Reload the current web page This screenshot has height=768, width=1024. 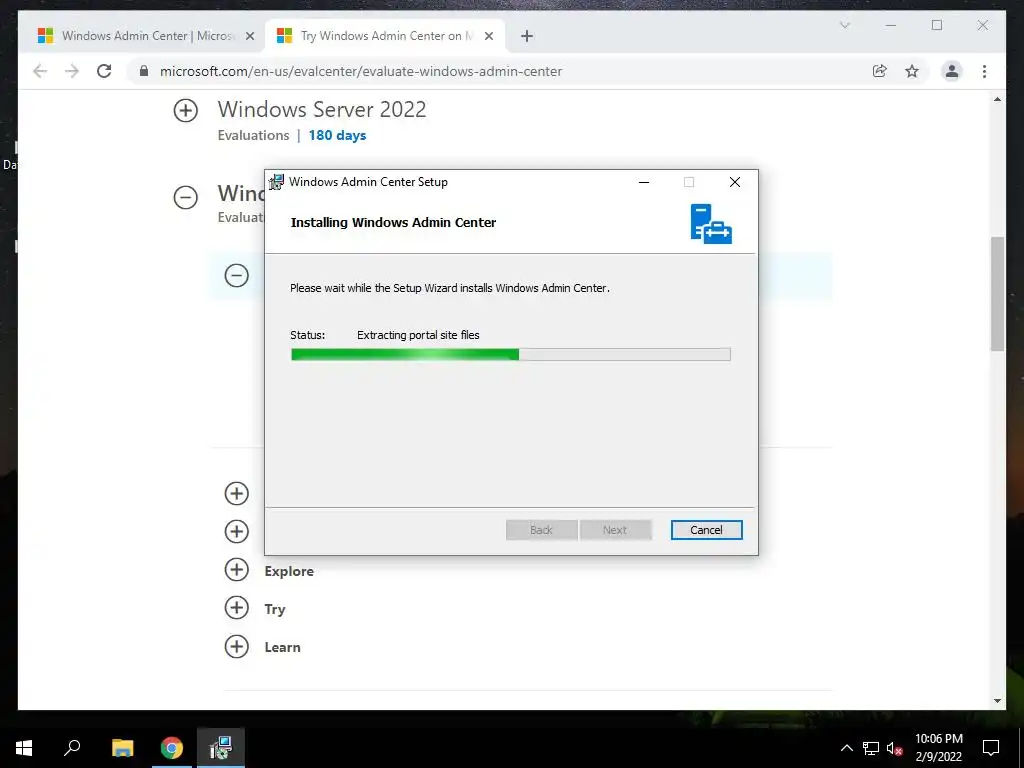pyautogui.click(x=104, y=71)
